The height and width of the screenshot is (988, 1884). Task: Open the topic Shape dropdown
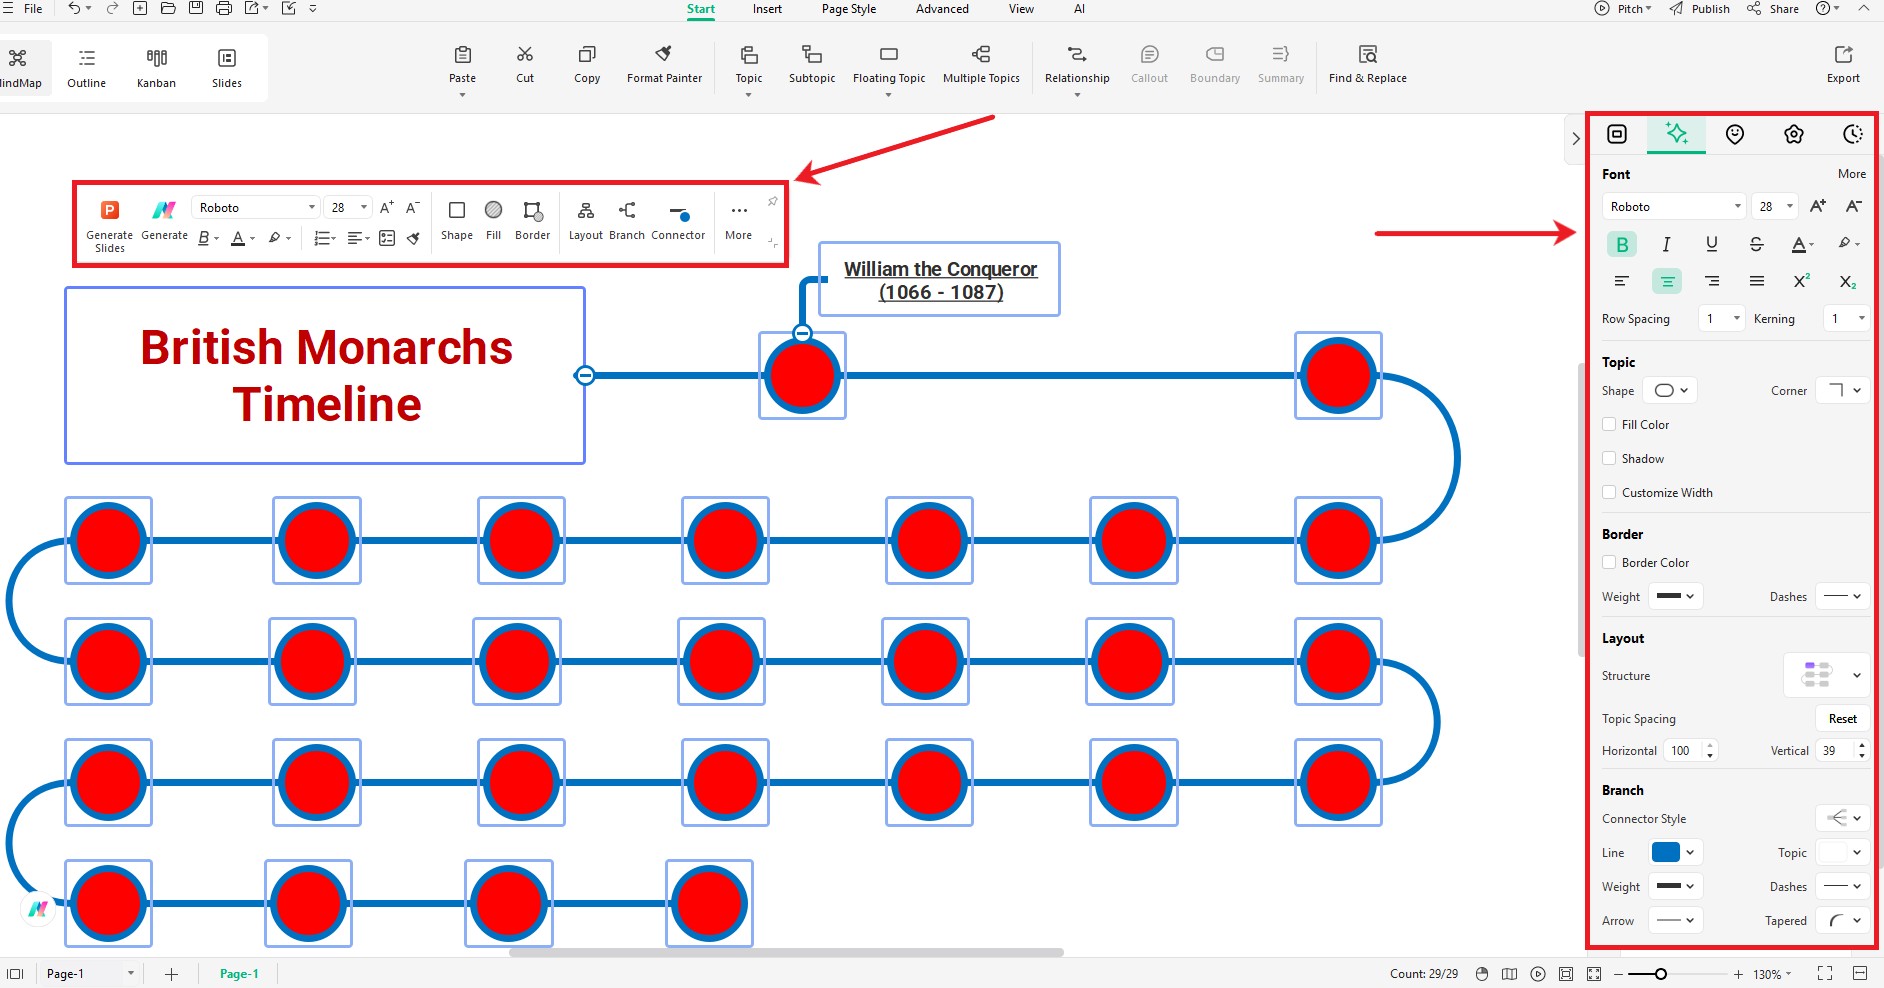[1671, 390]
